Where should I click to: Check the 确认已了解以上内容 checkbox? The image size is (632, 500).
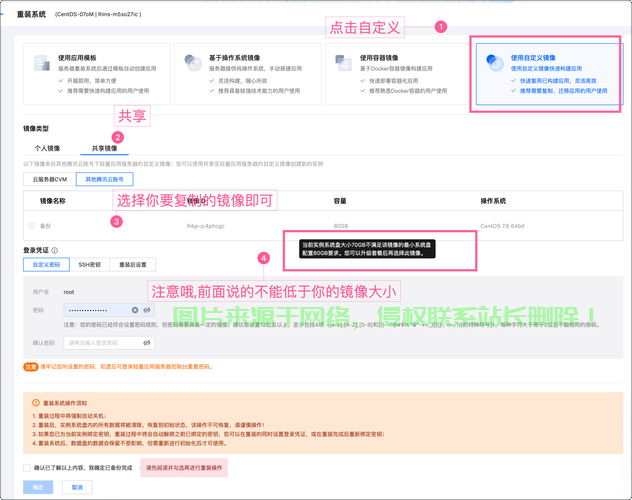[x=27, y=468]
